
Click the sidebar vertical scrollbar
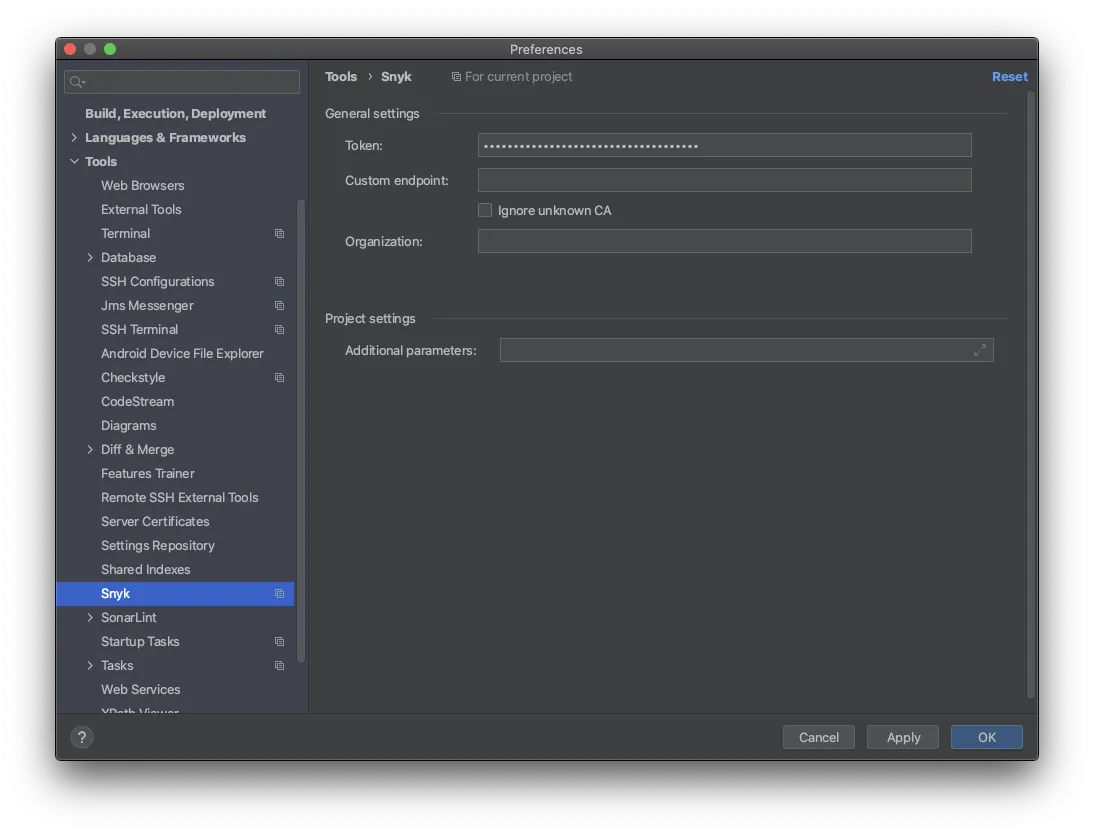(x=301, y=430)
